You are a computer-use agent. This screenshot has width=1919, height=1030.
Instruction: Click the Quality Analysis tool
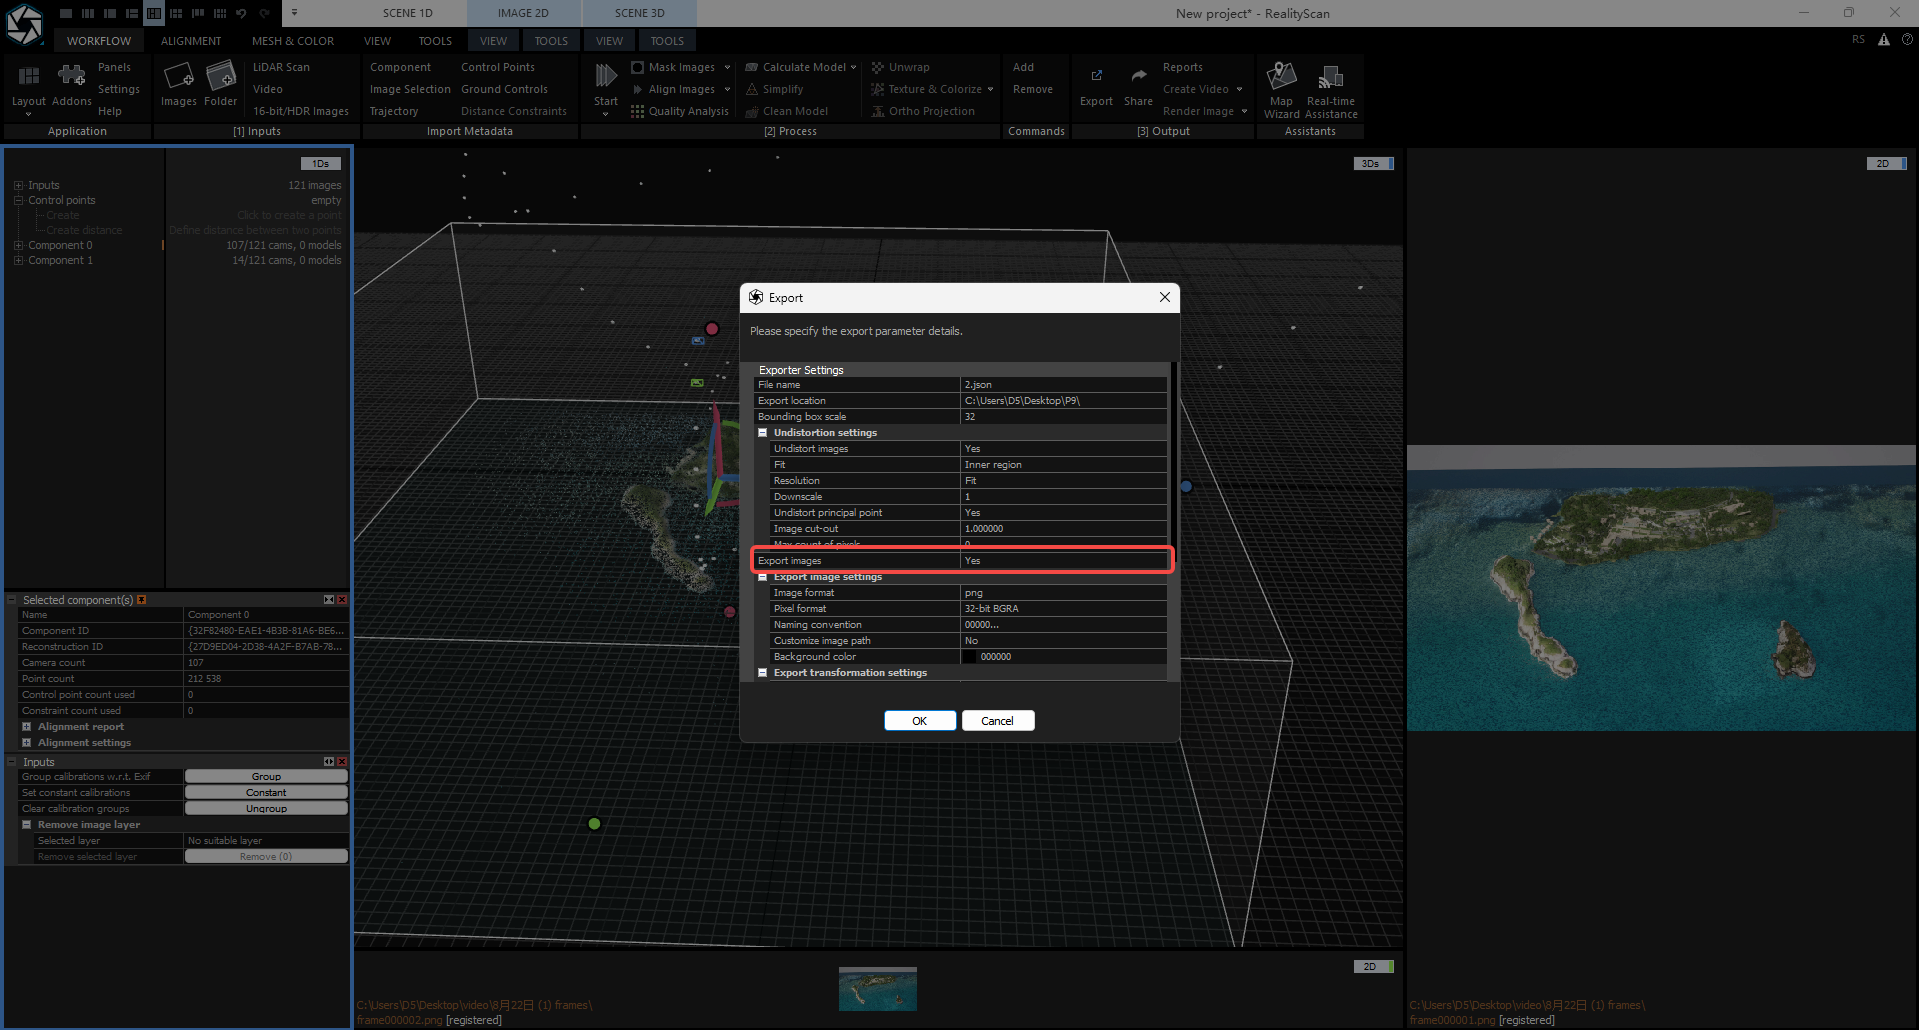click(x=679, y=111)
